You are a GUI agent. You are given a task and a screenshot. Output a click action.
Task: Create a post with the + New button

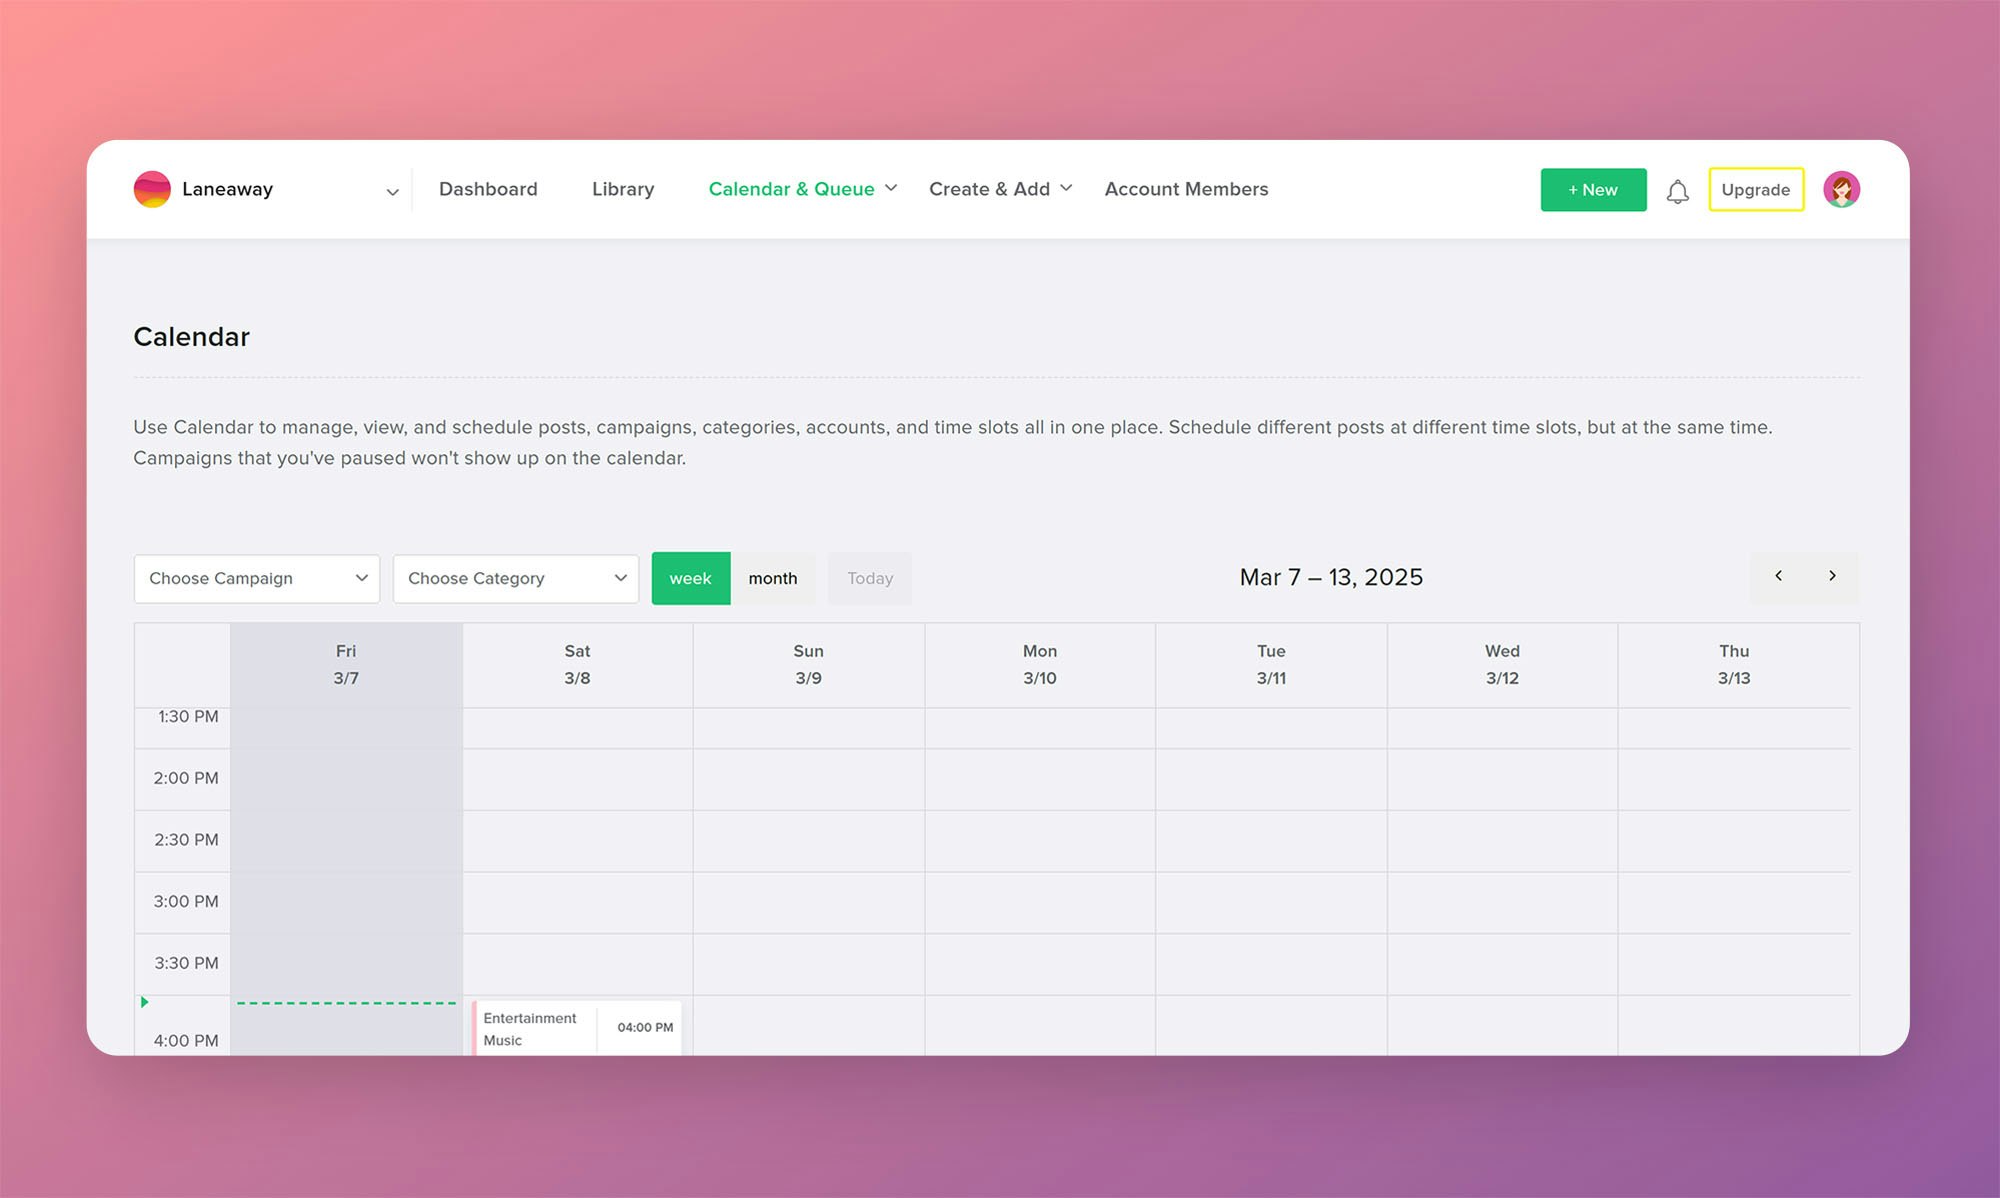(x=1593, y=189)
